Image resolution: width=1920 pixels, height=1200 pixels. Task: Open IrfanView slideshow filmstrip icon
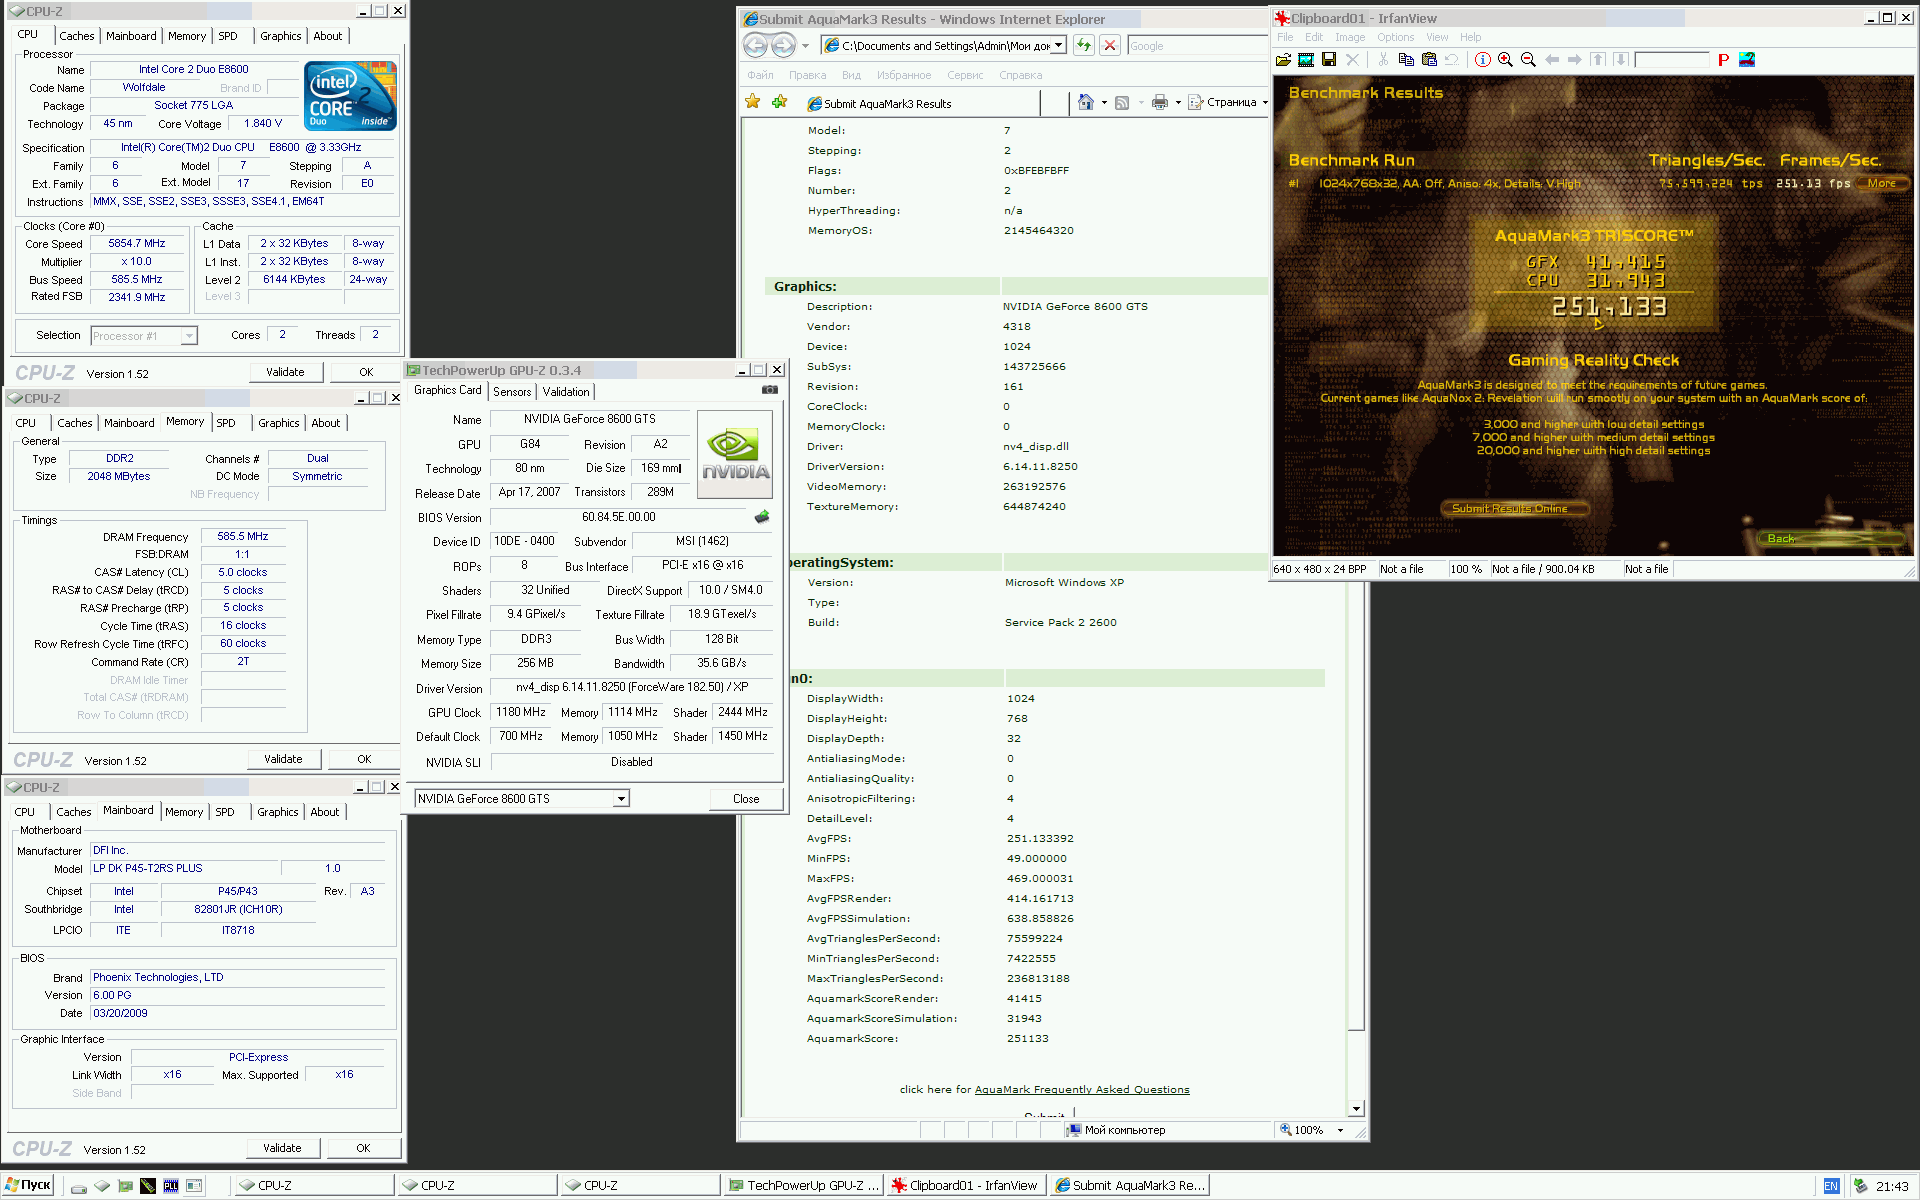1306,60
